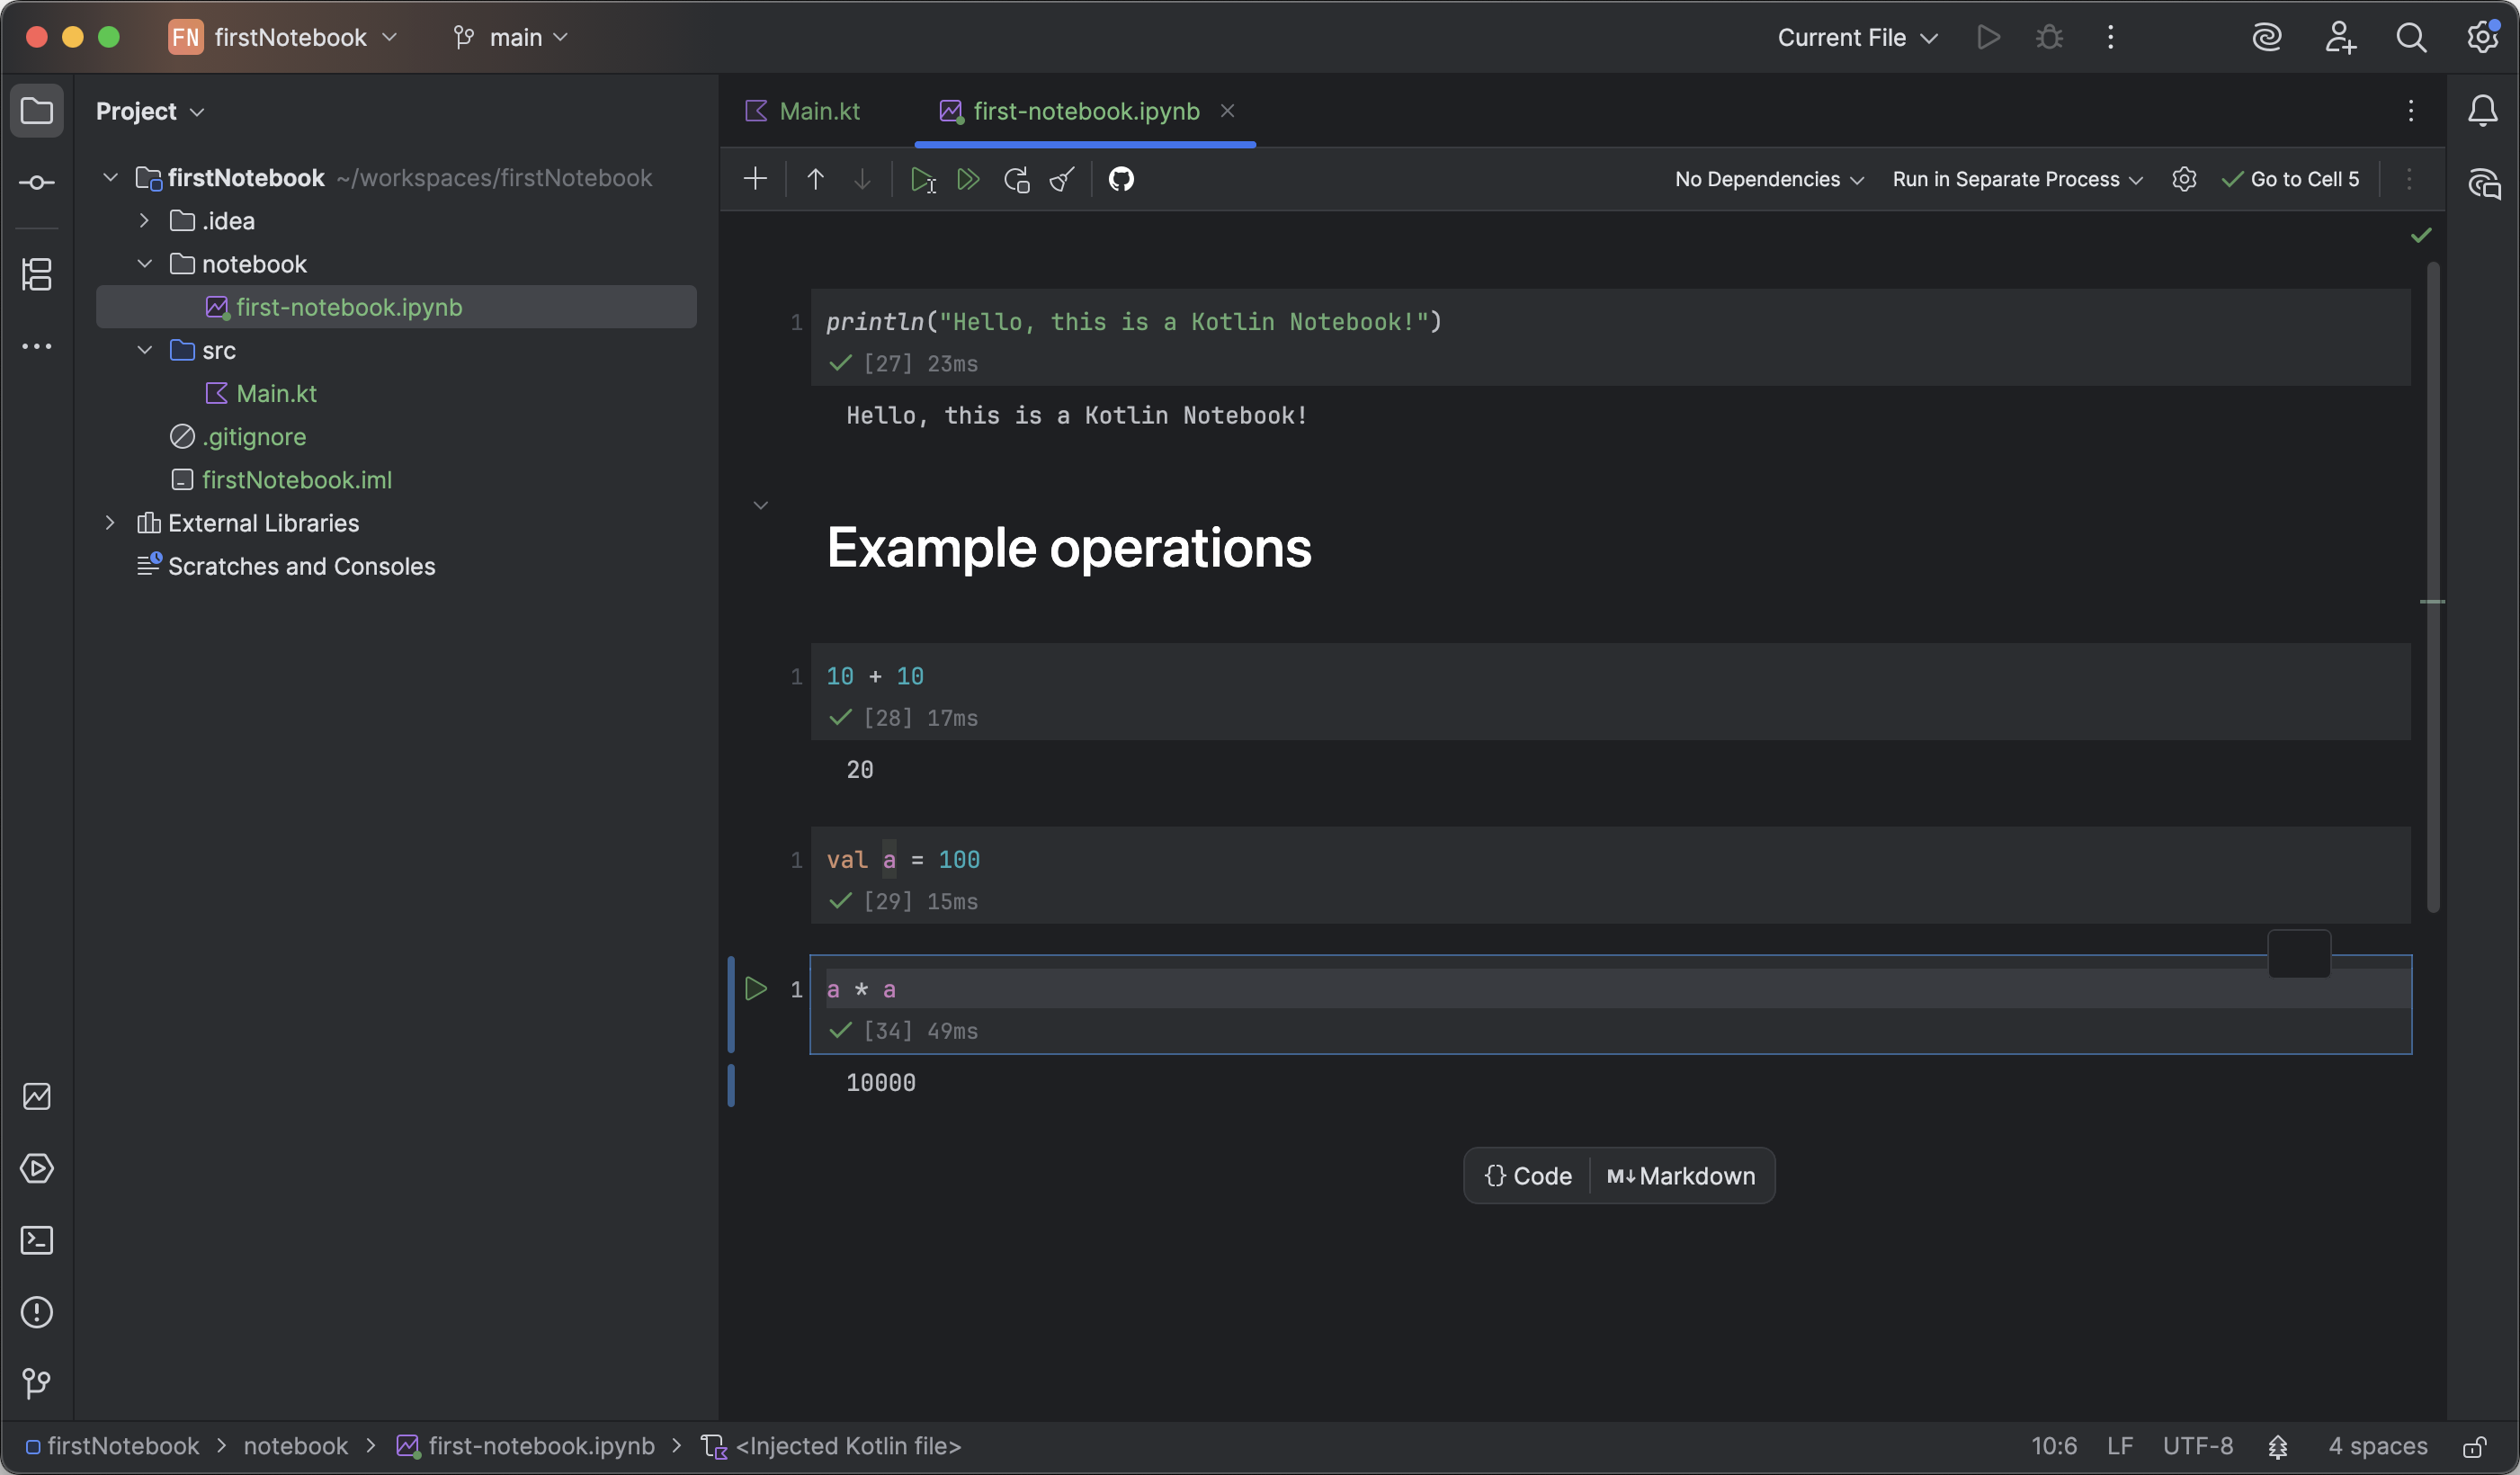Open editor tabs more options menu

[2411, 111]
